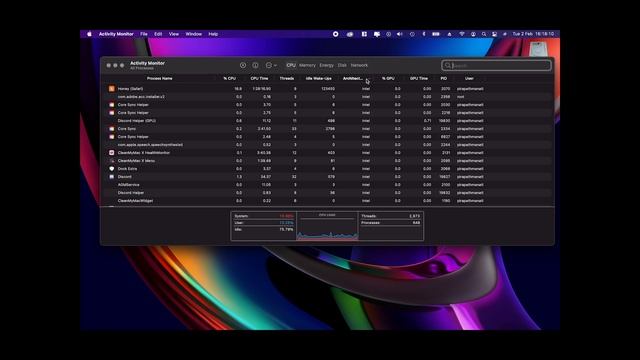This screenshot has width=640, height=360.
Task: Switch to the Network tab
Action: coord(359,65)
